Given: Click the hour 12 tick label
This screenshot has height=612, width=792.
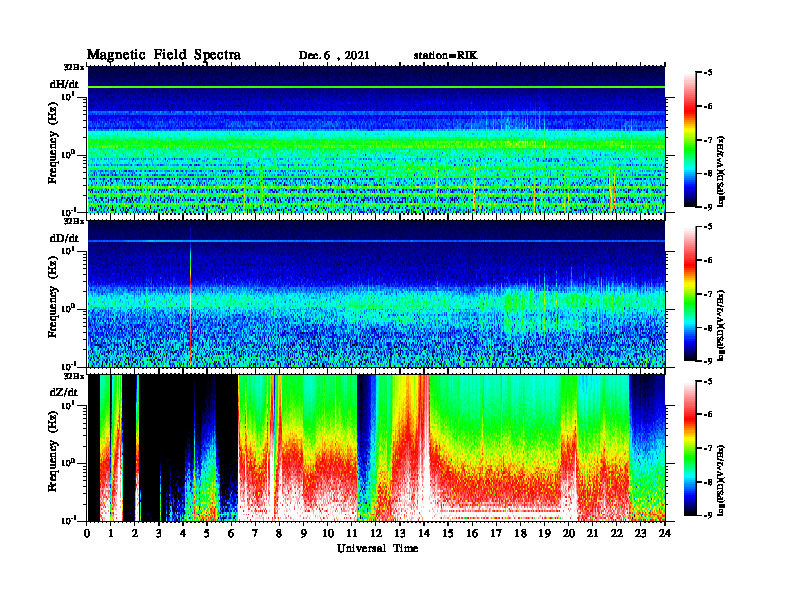Looking at the screenshot, I should pos(376,533).
